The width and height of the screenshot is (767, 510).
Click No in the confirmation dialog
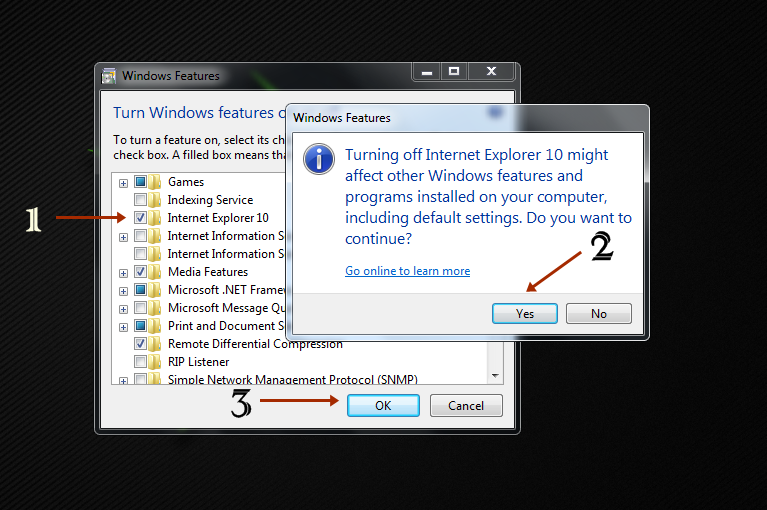pyautogui.click(x=599, y=313)
